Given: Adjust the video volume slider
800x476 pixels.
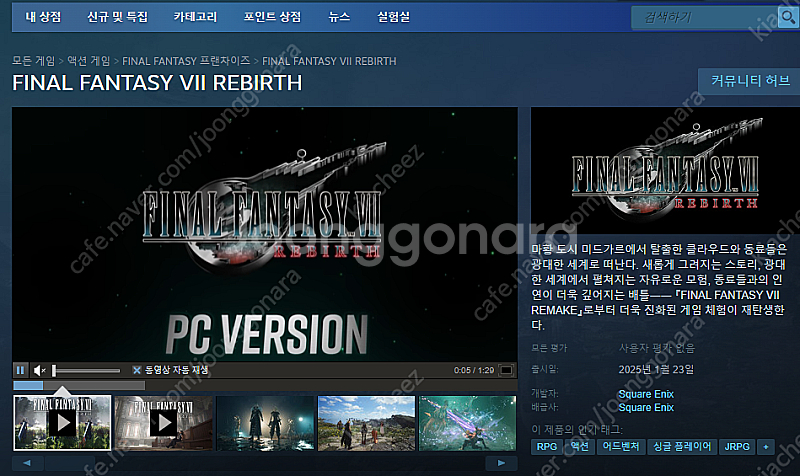Looking at the screenshot, I should click(x=86, y=370).
